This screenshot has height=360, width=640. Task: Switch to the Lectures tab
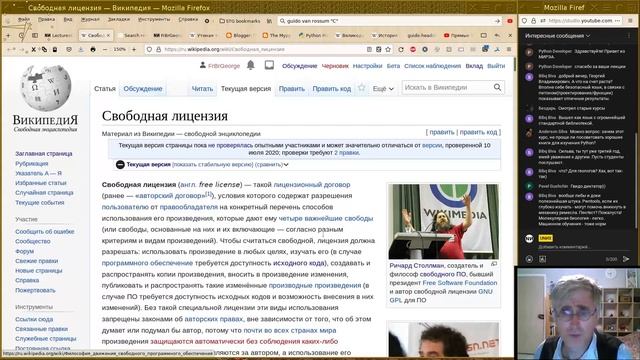click(58, 36)
